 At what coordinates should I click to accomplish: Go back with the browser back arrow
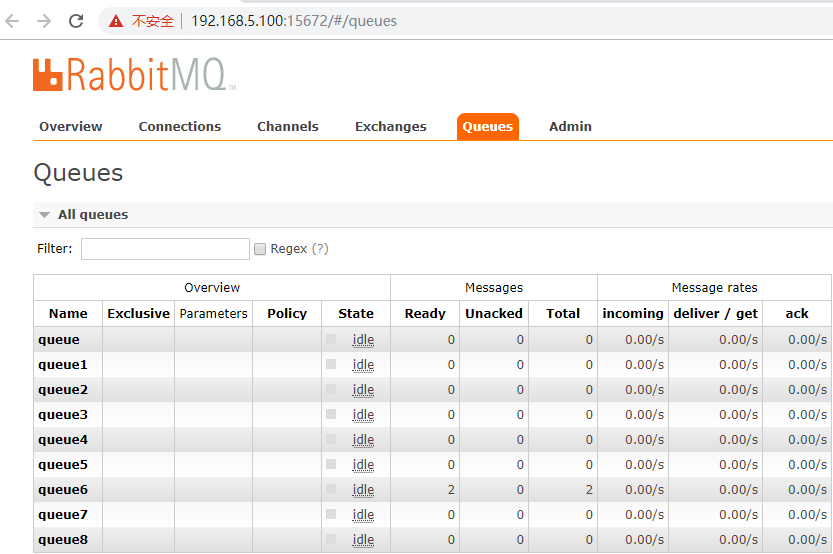pyautogui.click(x=12, y=21)
